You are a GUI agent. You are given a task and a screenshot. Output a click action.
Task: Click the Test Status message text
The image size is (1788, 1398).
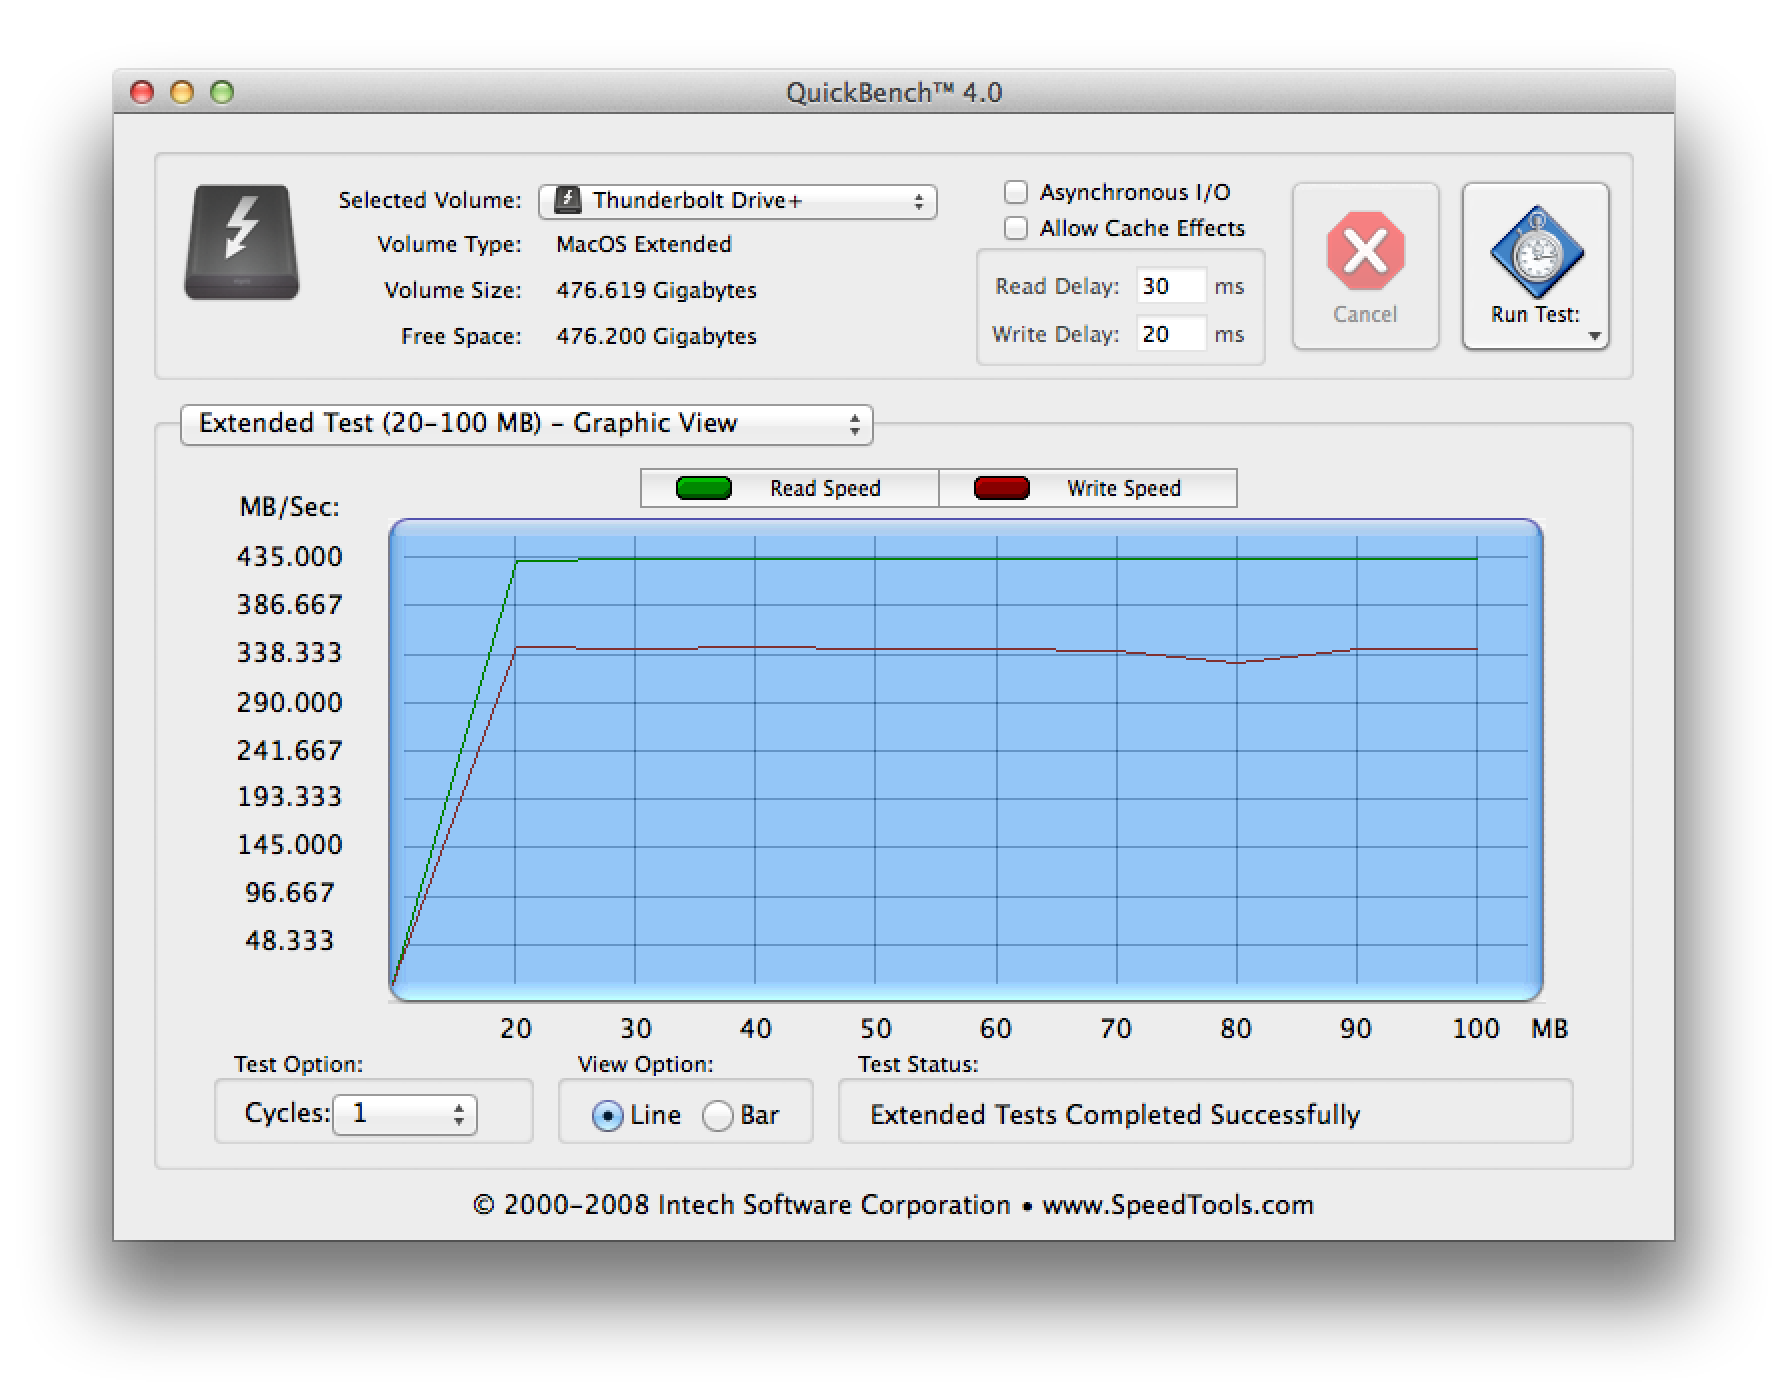point(1115,1114)
